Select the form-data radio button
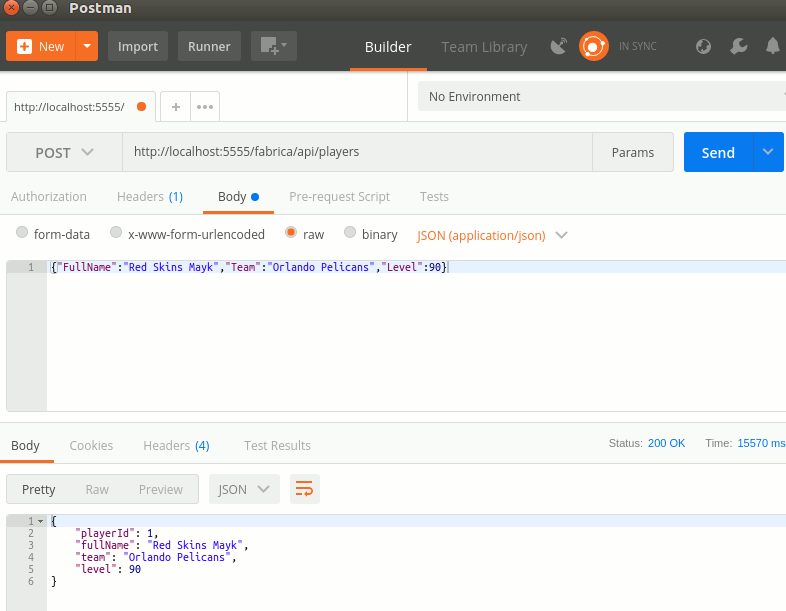 [x=22, y=233]
